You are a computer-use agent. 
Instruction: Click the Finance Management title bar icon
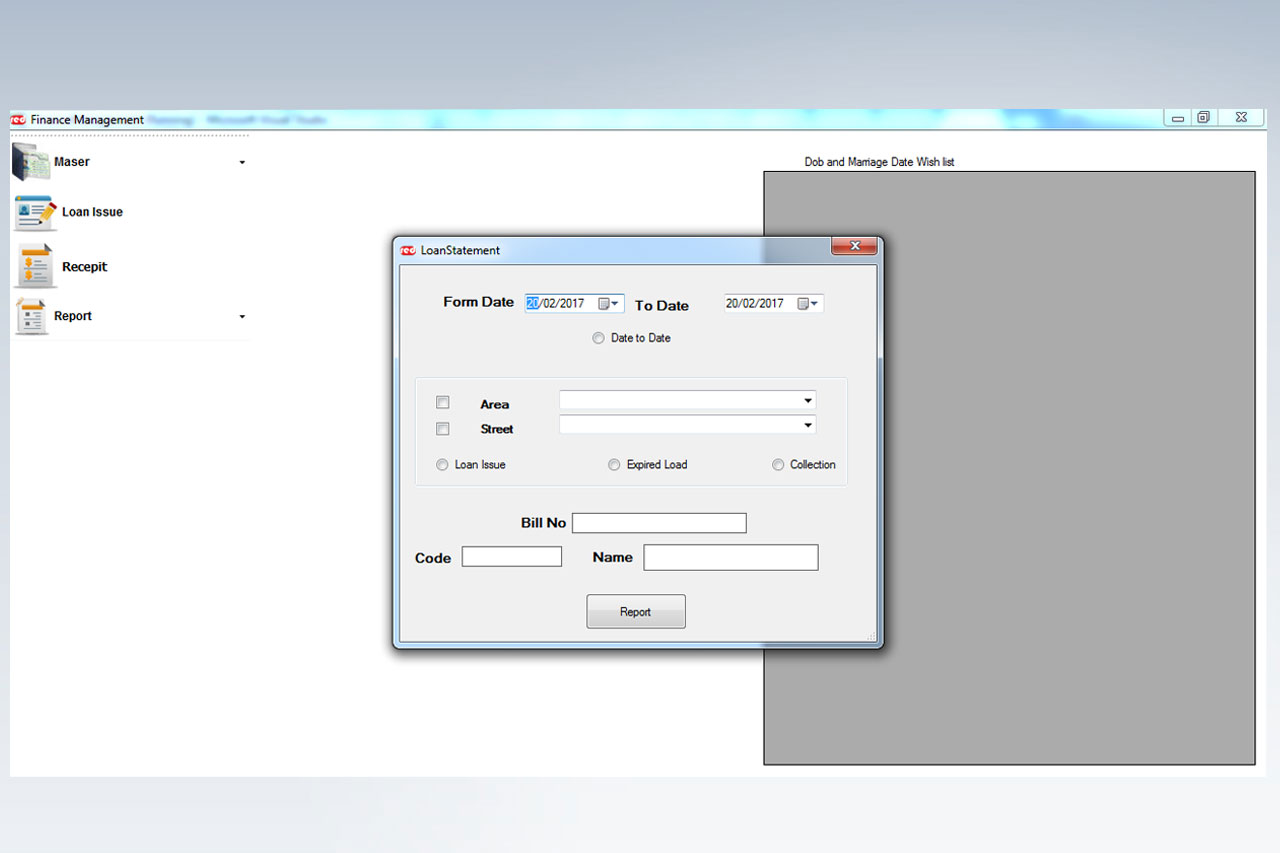(x=18, y=120)
